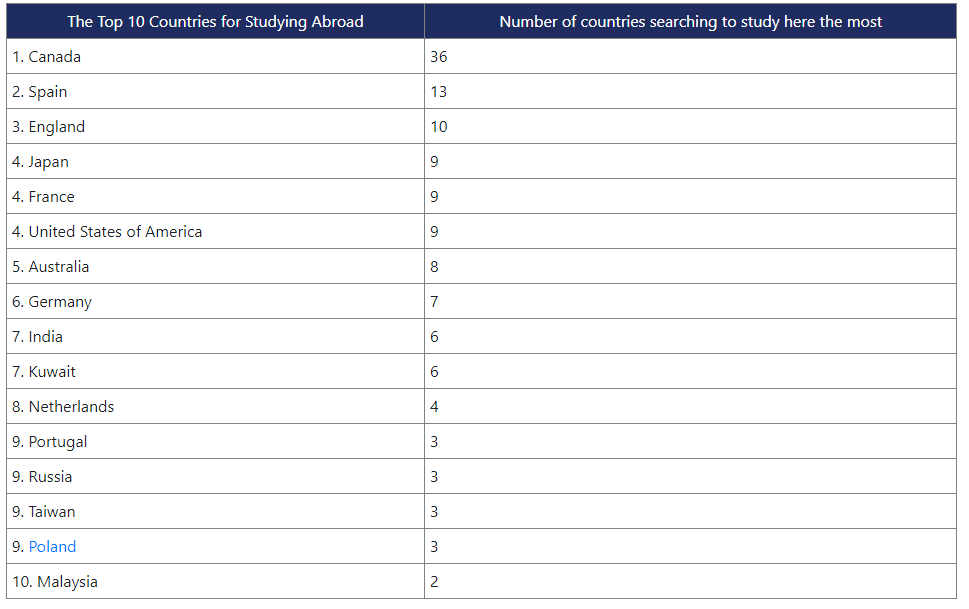
Task: Click the France row label
Action: click(x=43, y=197)
